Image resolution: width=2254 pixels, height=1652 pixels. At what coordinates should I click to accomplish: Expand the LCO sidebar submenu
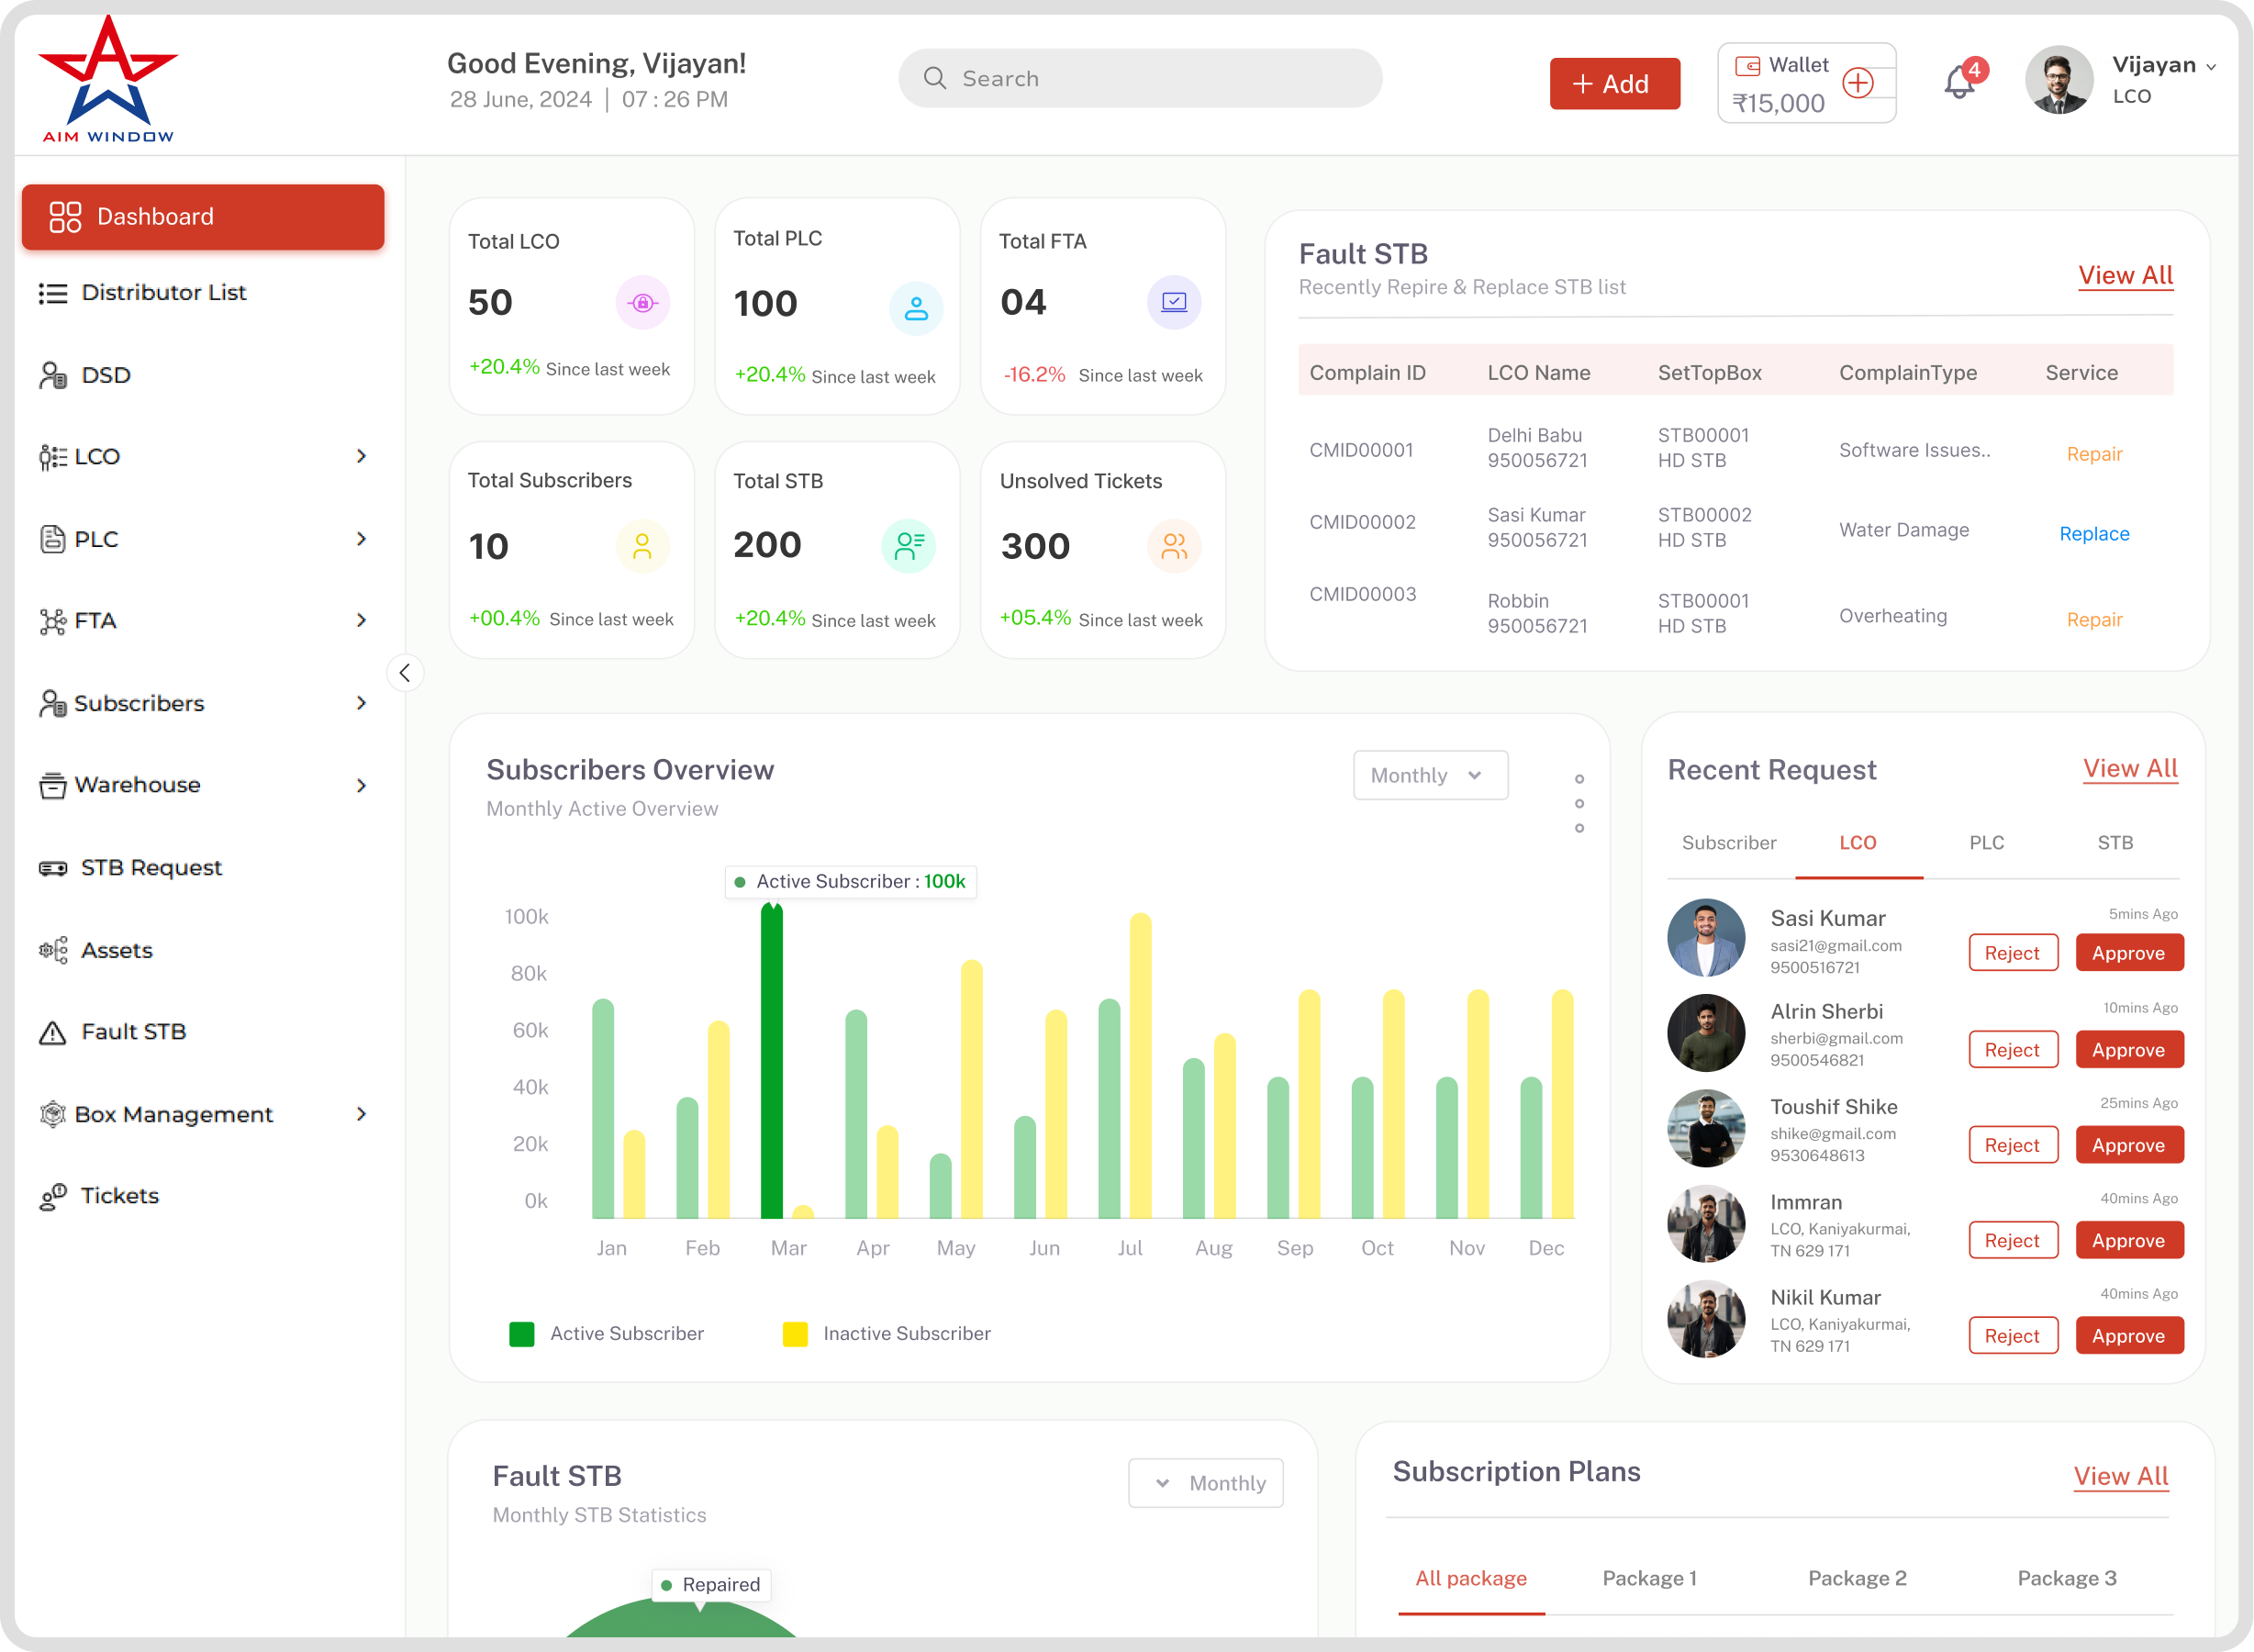coord(361,456)
